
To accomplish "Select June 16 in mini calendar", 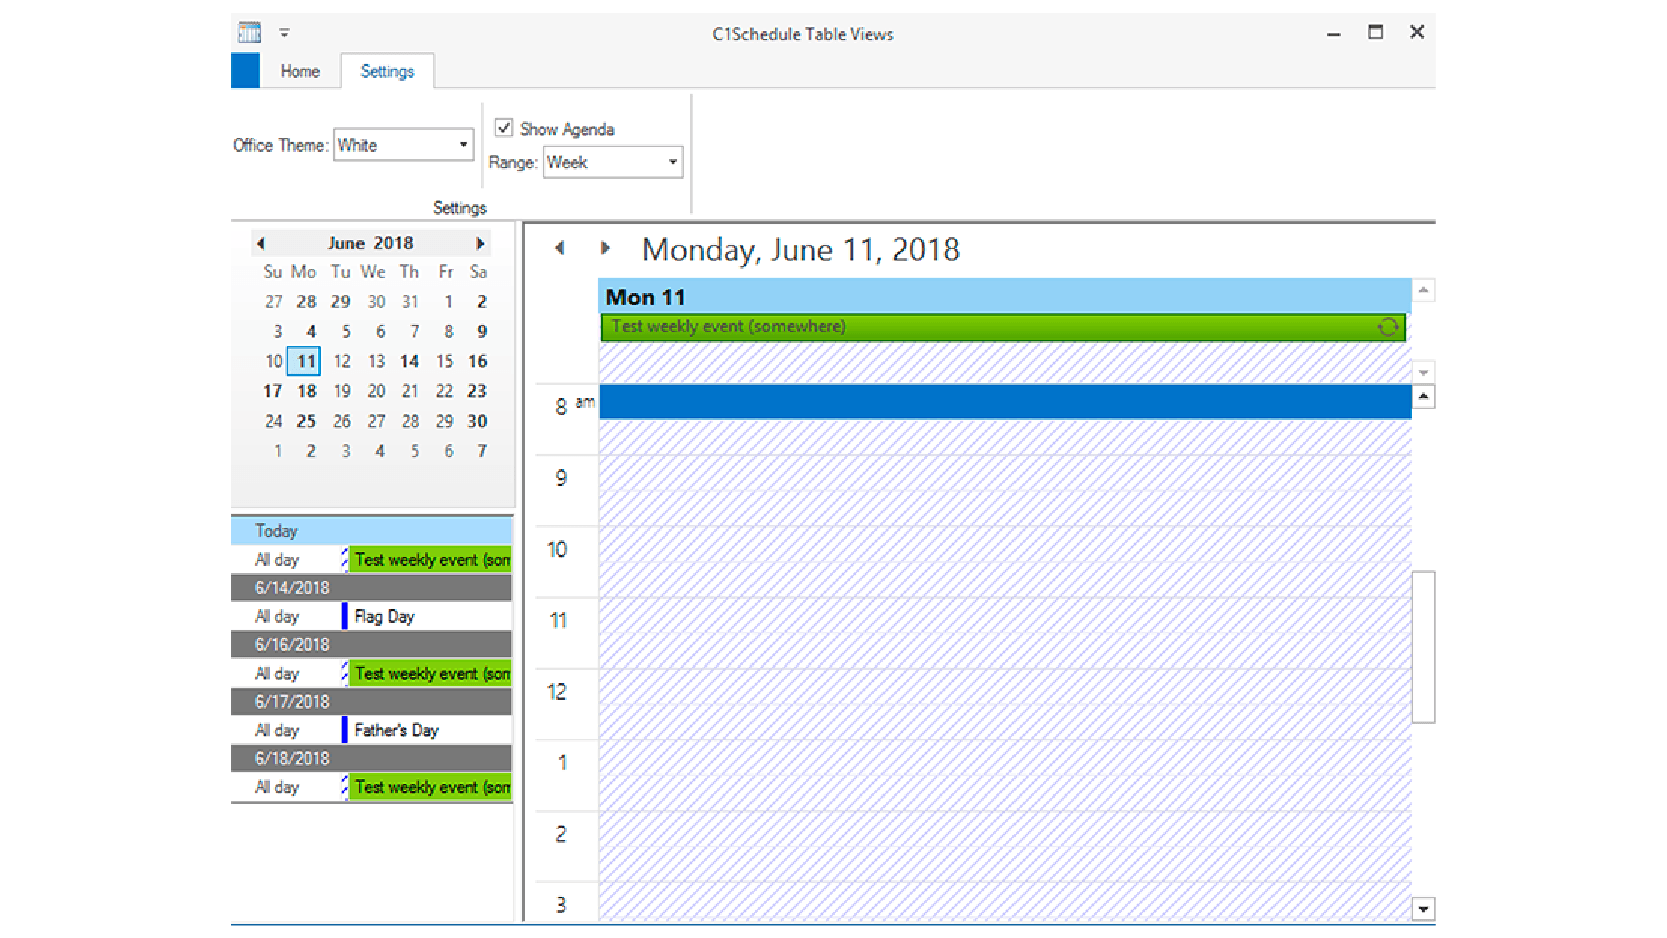I will click(478, 361).
